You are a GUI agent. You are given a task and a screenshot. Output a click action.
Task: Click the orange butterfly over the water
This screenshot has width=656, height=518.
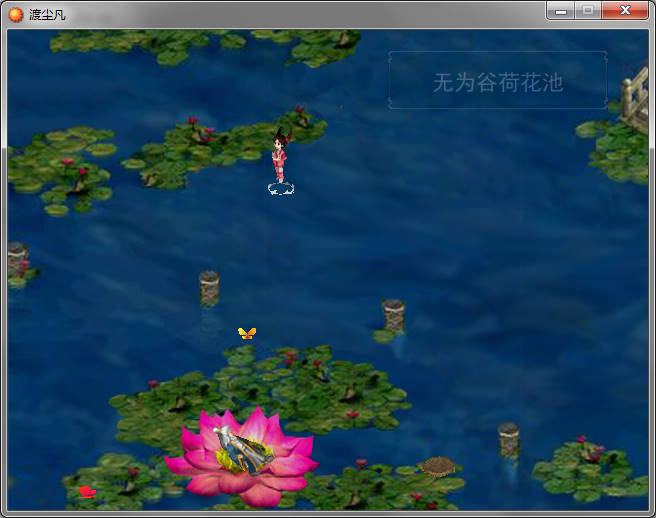tap(247, 333)
